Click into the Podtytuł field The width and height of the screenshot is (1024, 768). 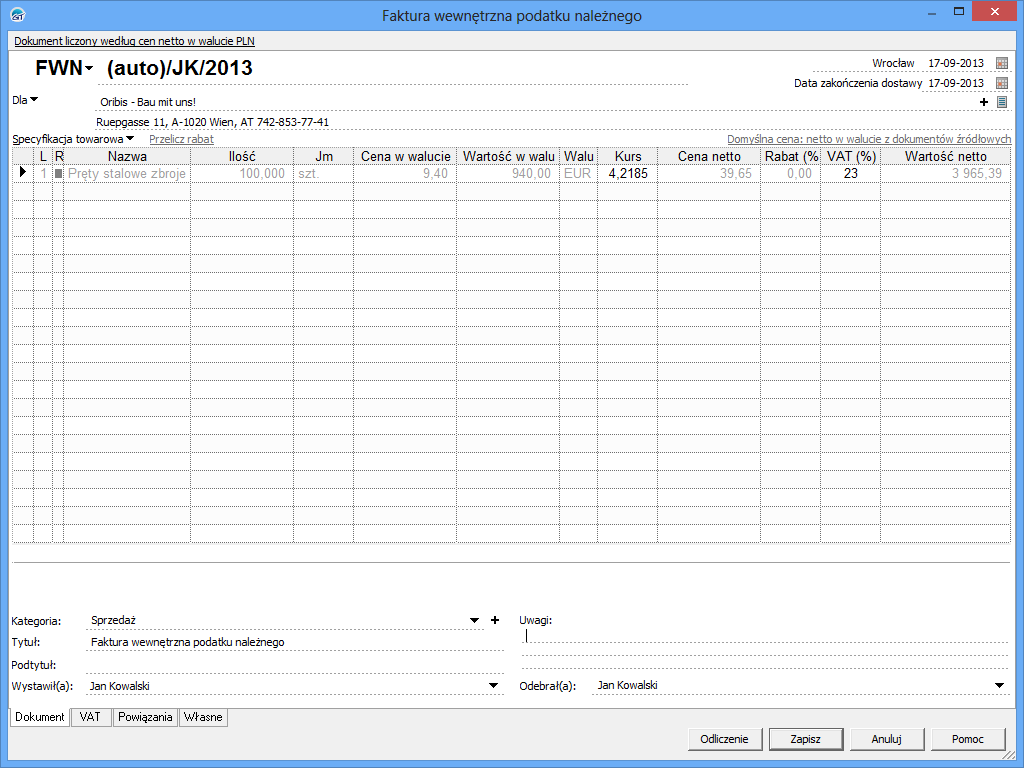point(295,664)
